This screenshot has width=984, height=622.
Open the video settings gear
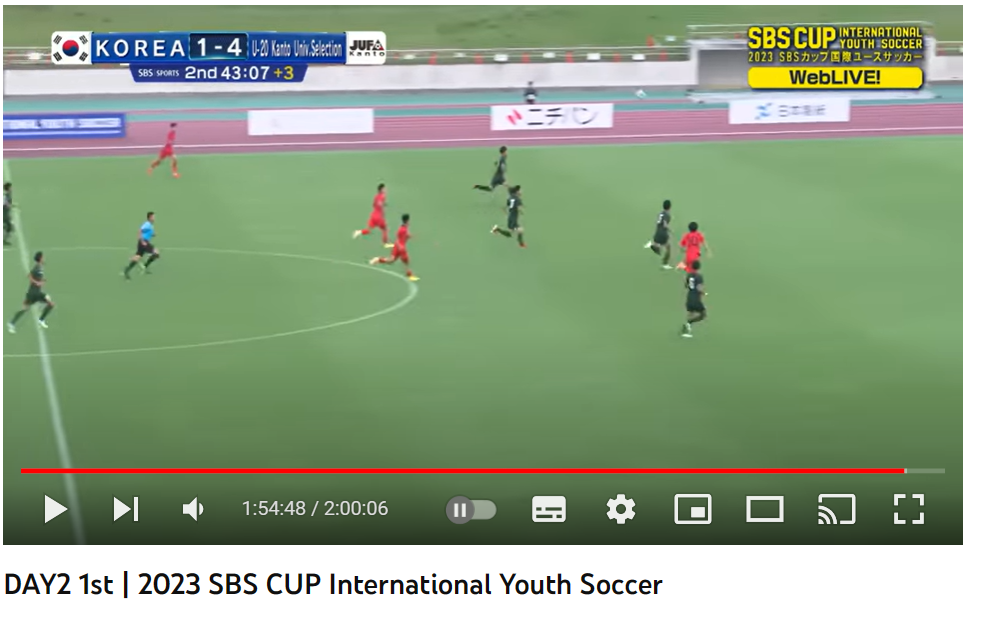621,509
